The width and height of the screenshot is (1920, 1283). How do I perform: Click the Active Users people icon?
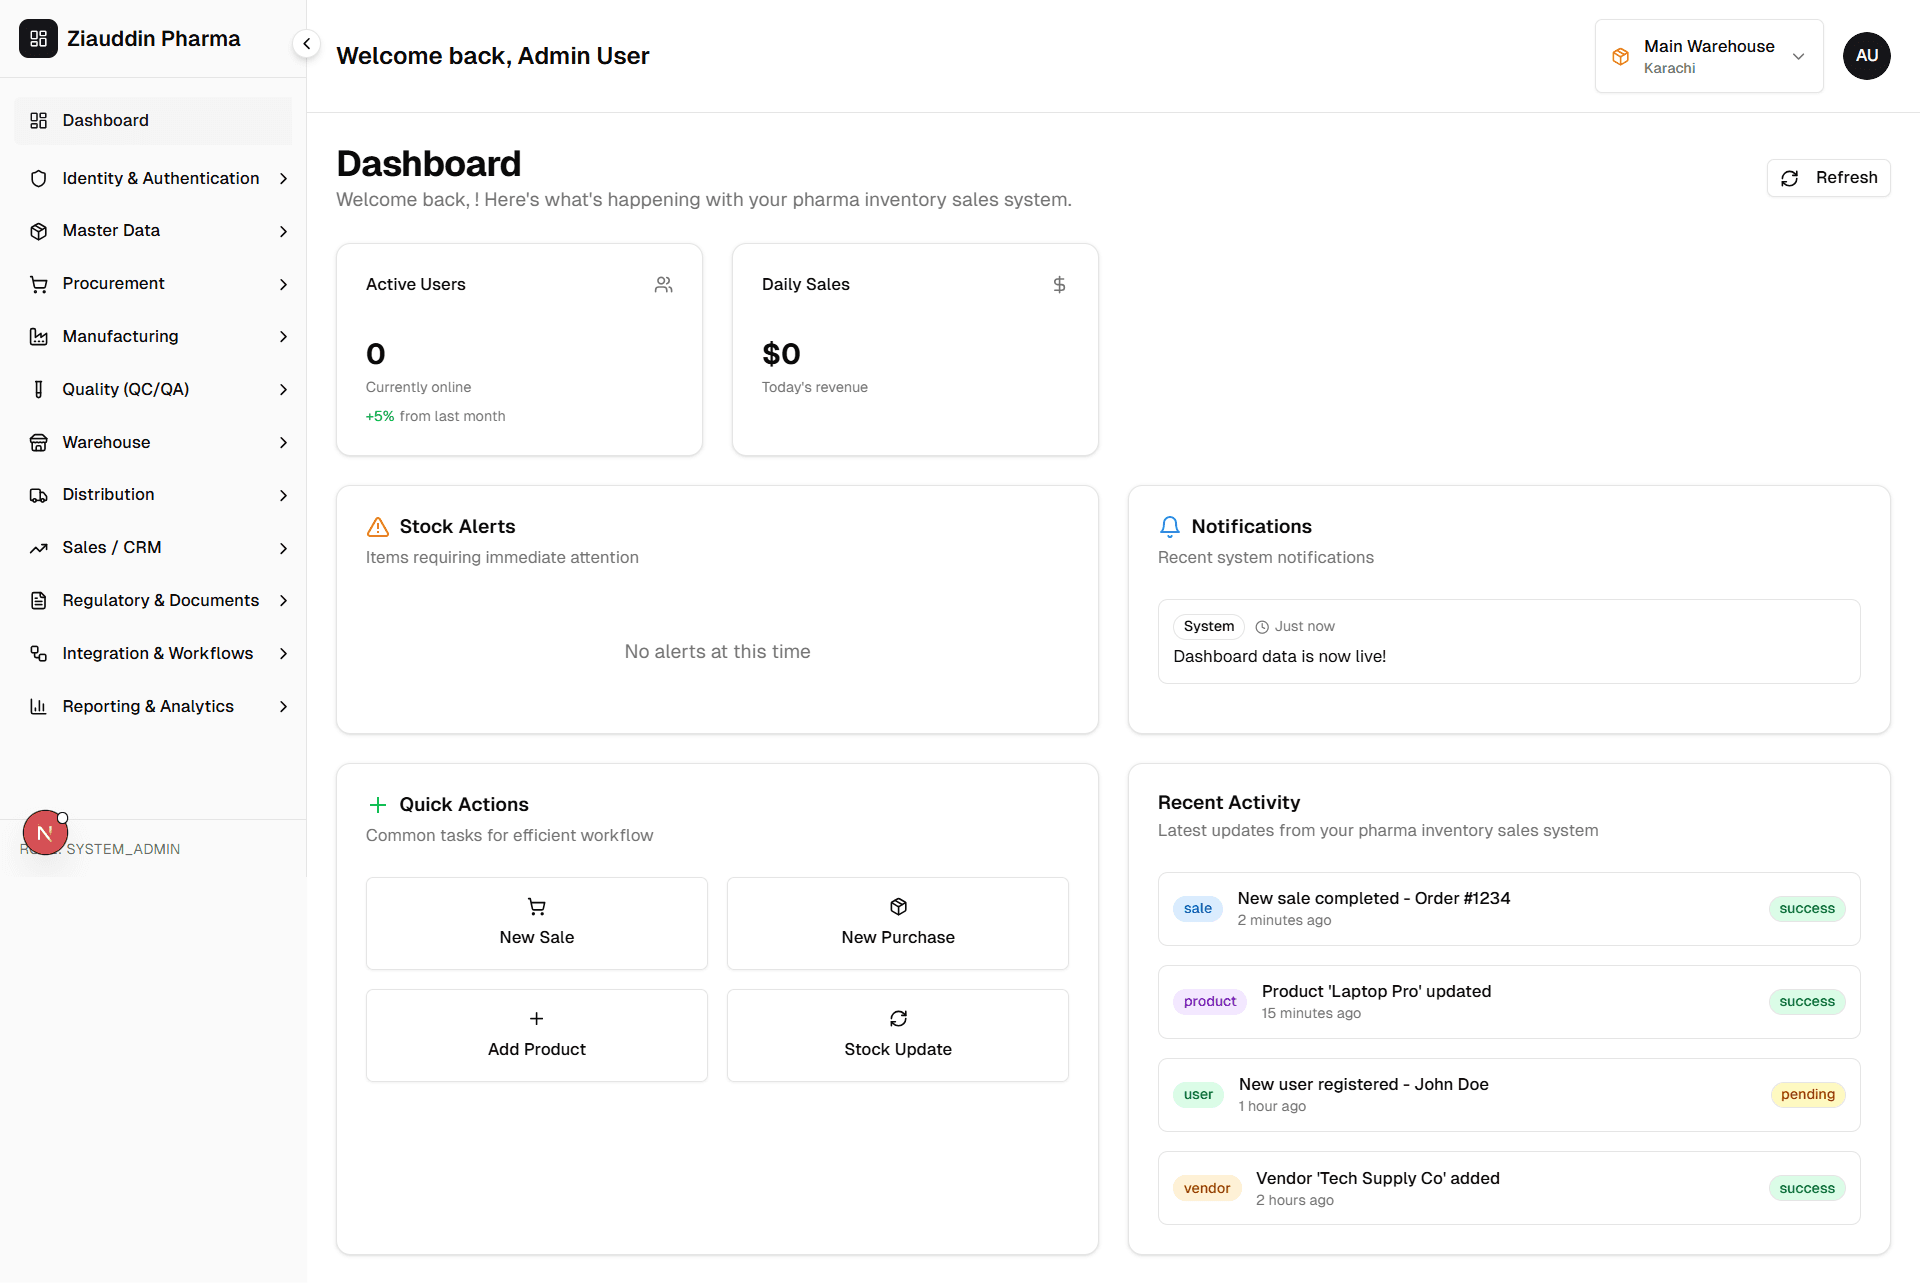click(x=663, y=284)
